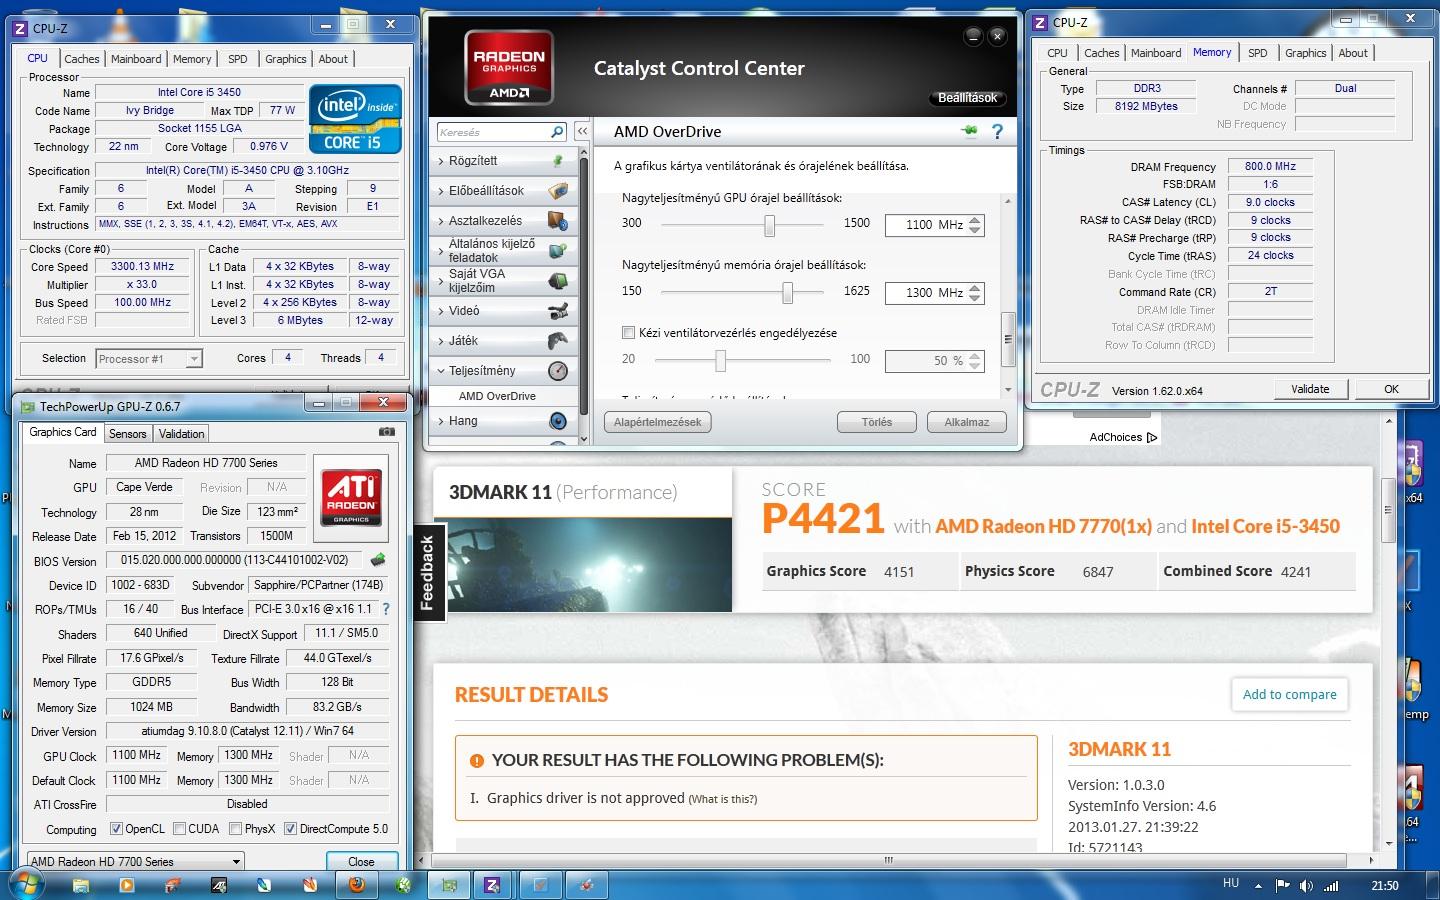
Task: Click the Alapértelmezések button
Action: (657, 422)
